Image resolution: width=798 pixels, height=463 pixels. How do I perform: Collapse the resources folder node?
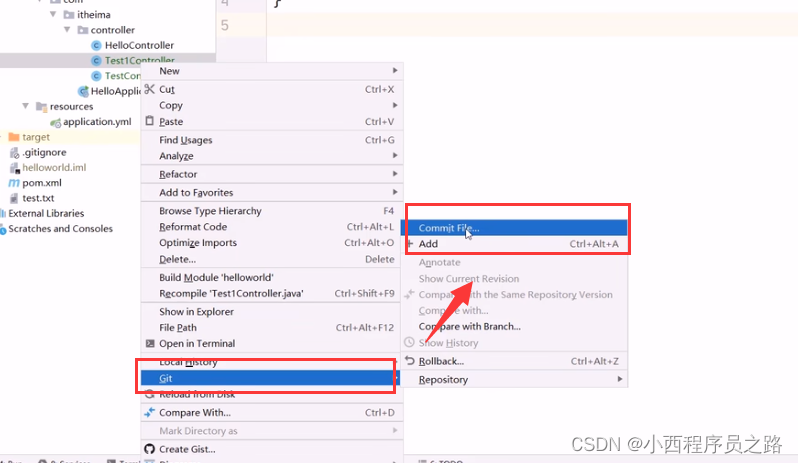(x=25, y=106)
